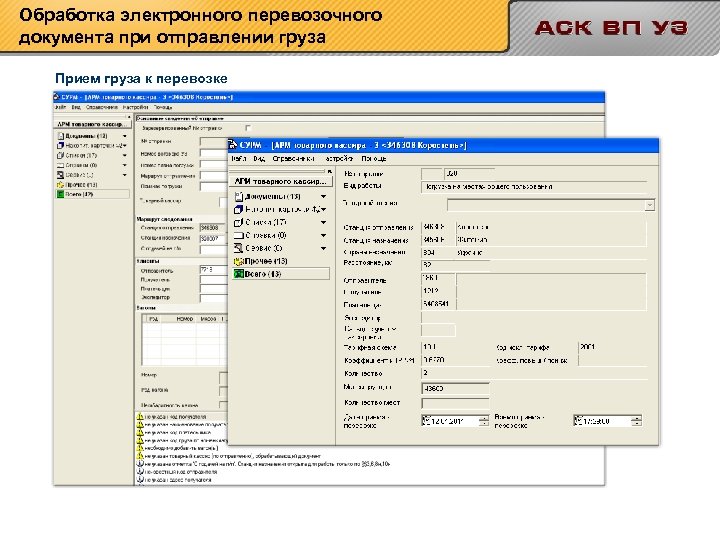Viewport: 720px width, 540px height.
Task: Click the СУРМ title bar icon of front window
Action: (233, 145)
